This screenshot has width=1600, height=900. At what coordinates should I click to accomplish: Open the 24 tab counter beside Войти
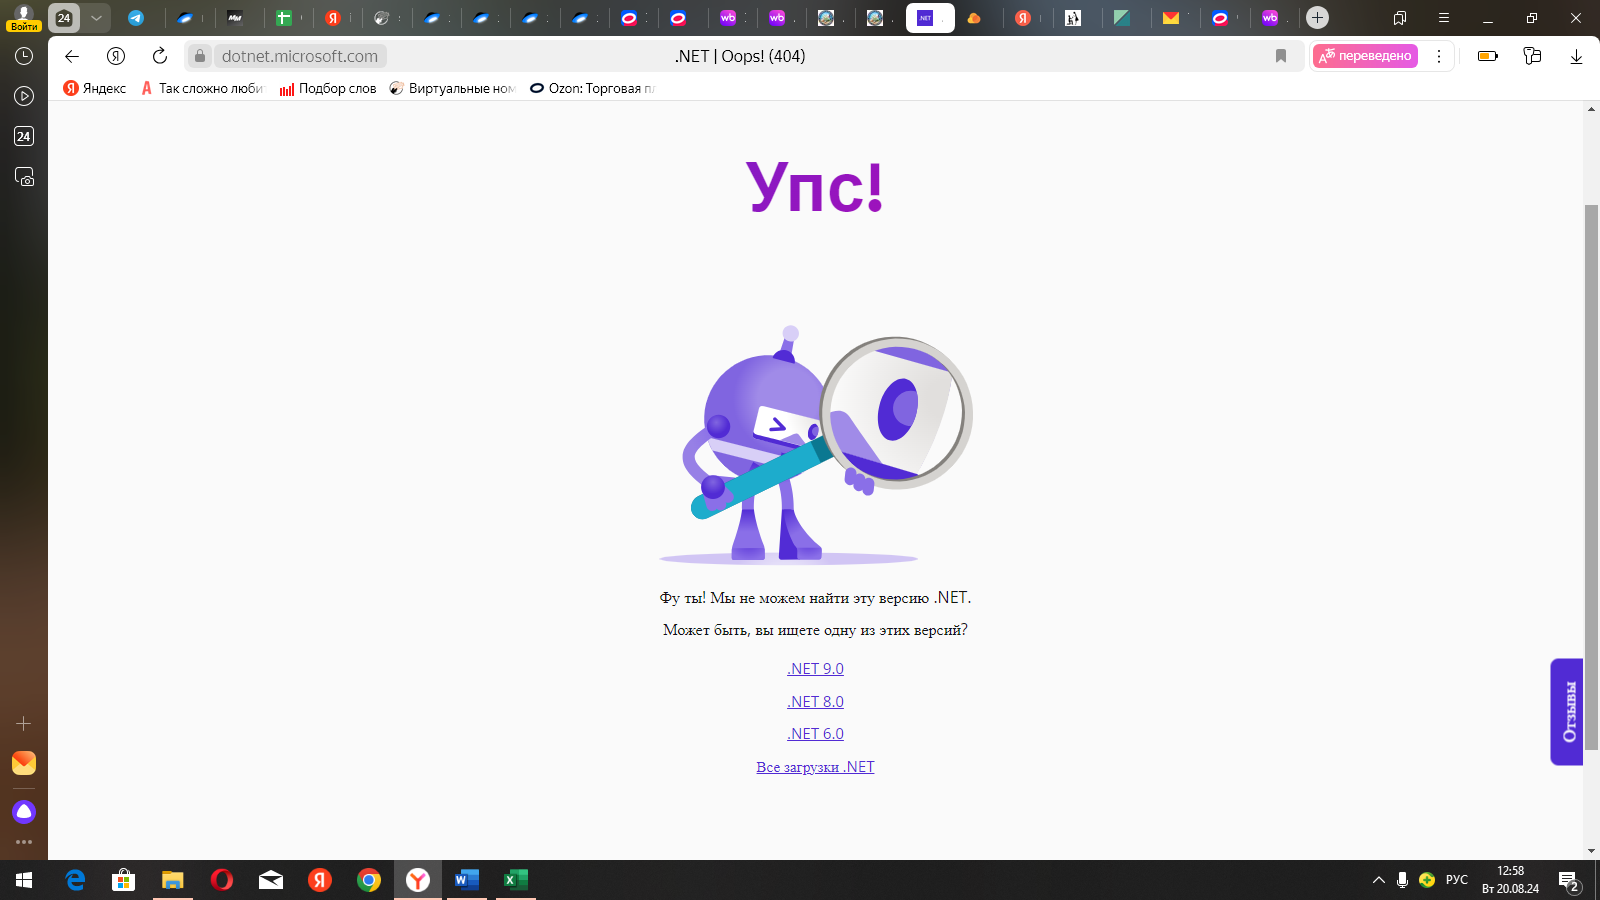64,18
